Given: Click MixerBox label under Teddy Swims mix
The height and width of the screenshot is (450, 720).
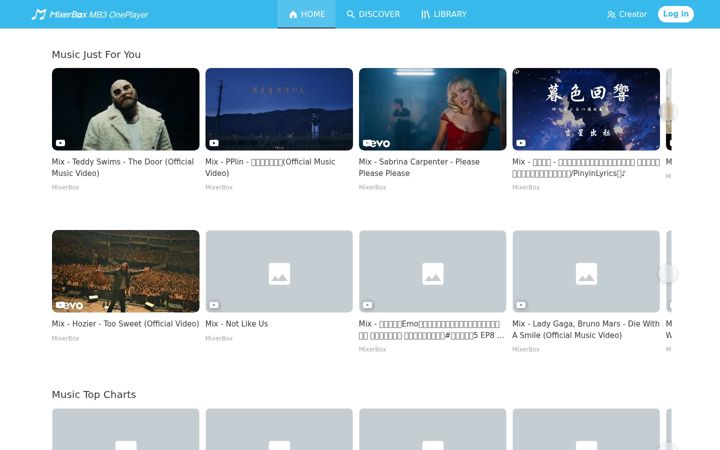Looking at the screenshot, I should pos(66,187).
